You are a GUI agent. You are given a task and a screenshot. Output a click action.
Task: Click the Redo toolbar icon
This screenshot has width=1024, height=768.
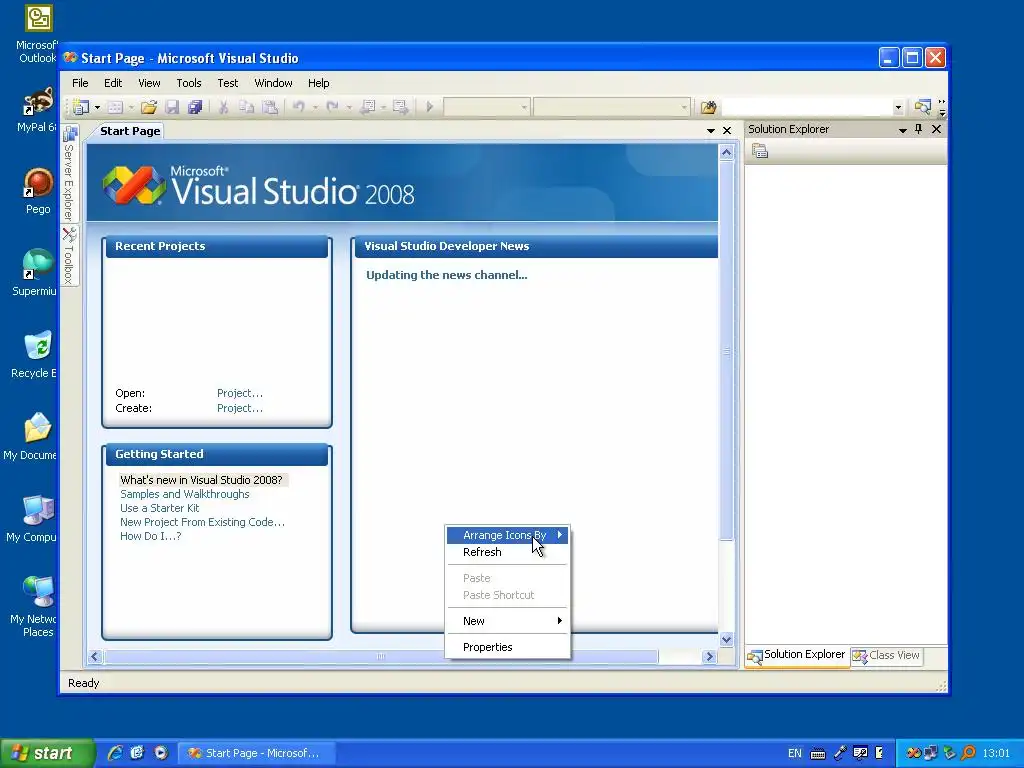[332, 107]
